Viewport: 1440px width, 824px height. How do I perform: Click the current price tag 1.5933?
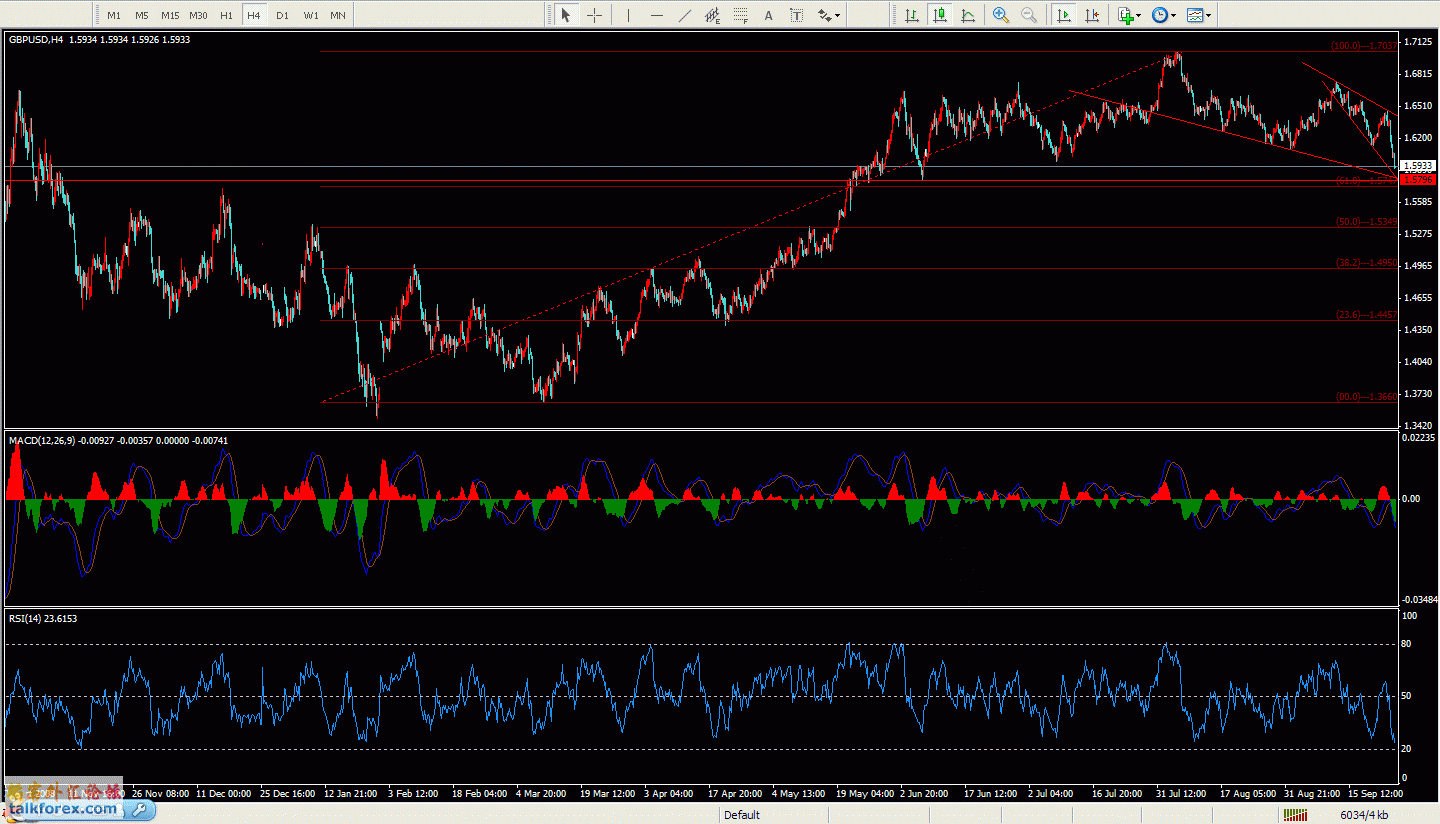pos(1417,166)
